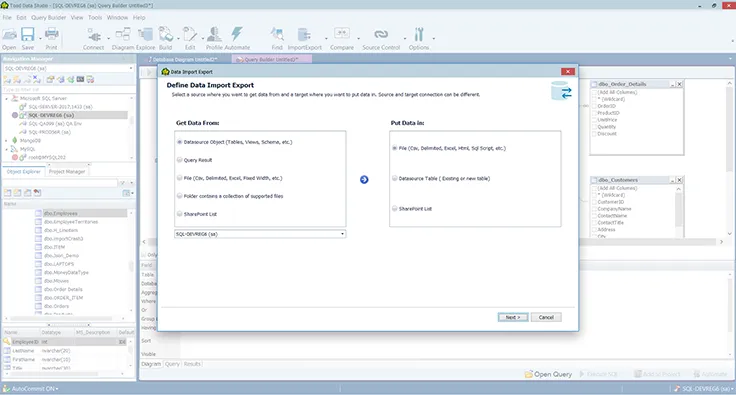
Task: Click the Edit pencil icon
Action: 190,35
